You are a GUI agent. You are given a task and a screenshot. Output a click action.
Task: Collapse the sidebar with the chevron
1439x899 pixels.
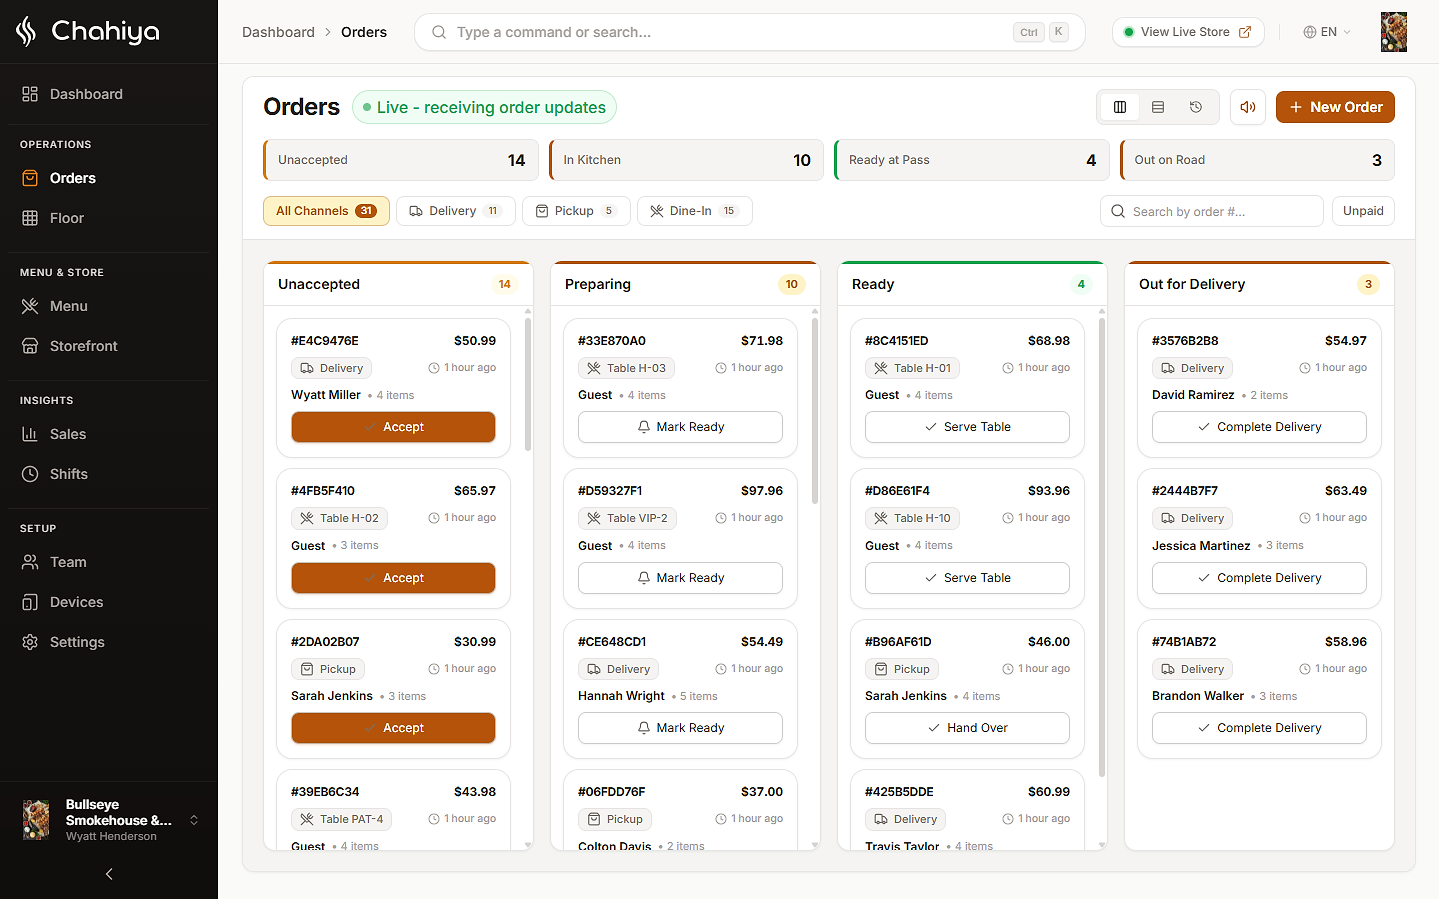coord(109,874)
